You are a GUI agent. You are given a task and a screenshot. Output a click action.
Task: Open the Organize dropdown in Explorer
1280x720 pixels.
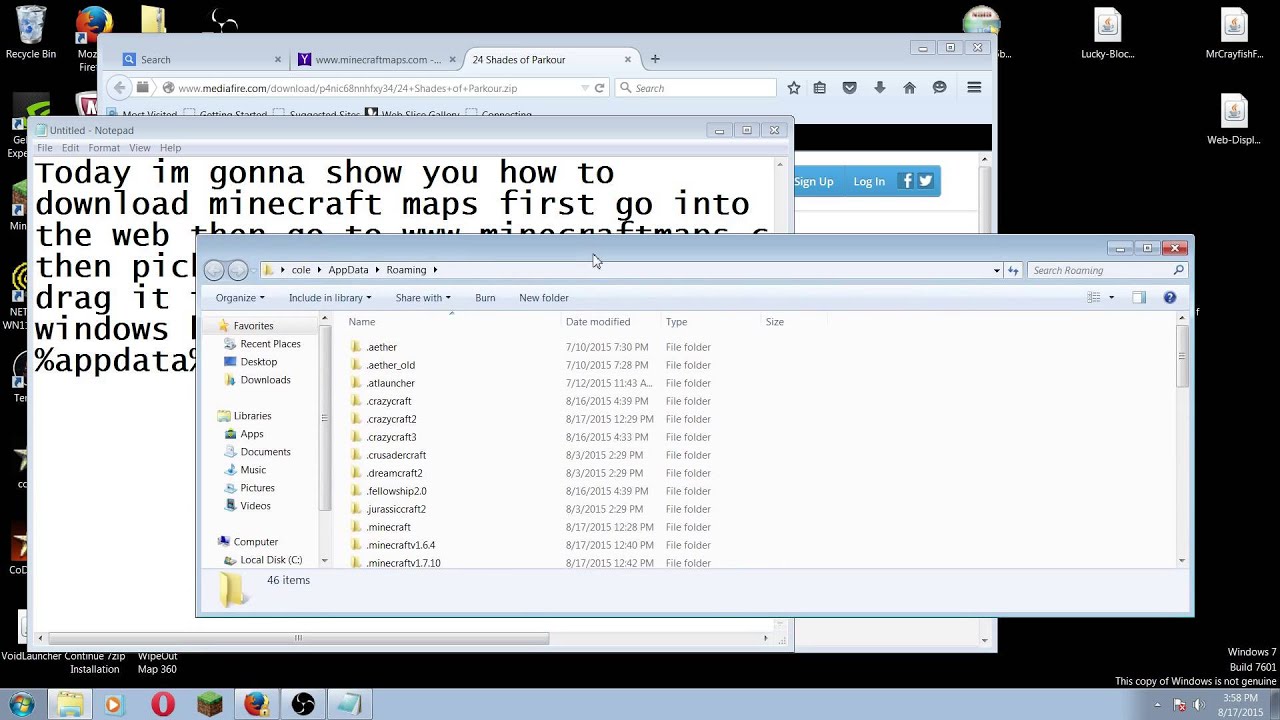(x=240, y=298)
